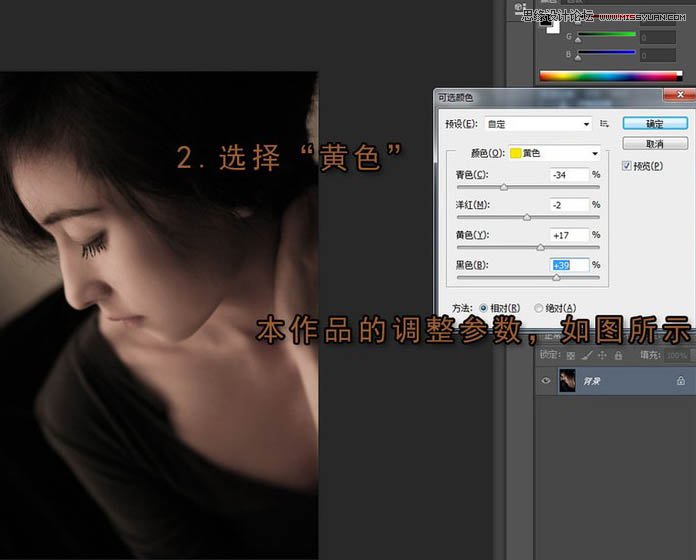
Task: Click the 洋红(M) value field showing -2
Action: (569, 205)
